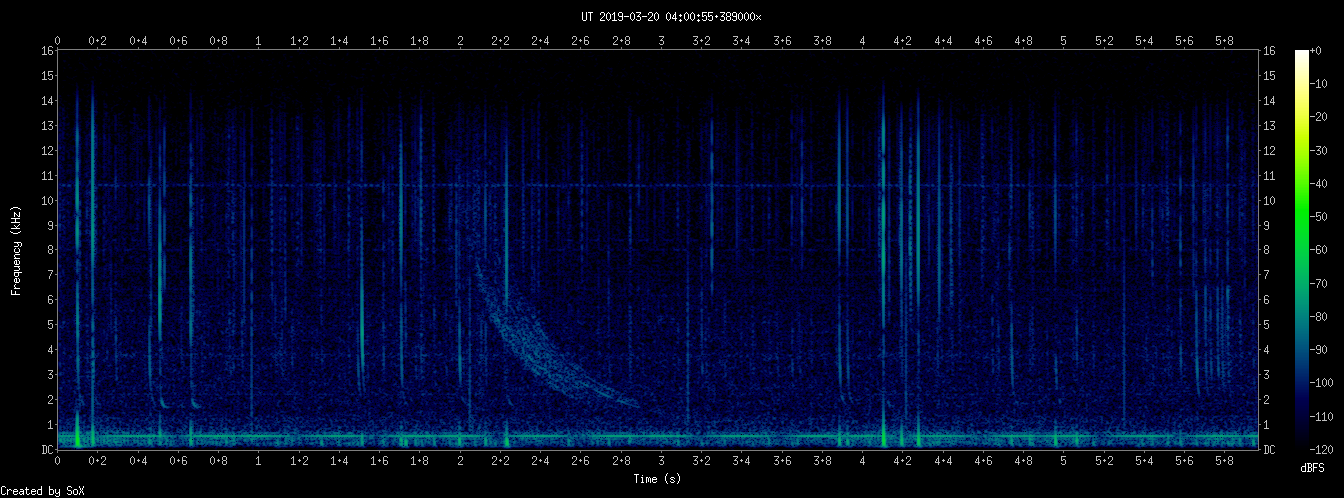The height and width of the screenshot is (498, 1344).
Task: Click "2.2" on the top time axis
Action: 500,41
